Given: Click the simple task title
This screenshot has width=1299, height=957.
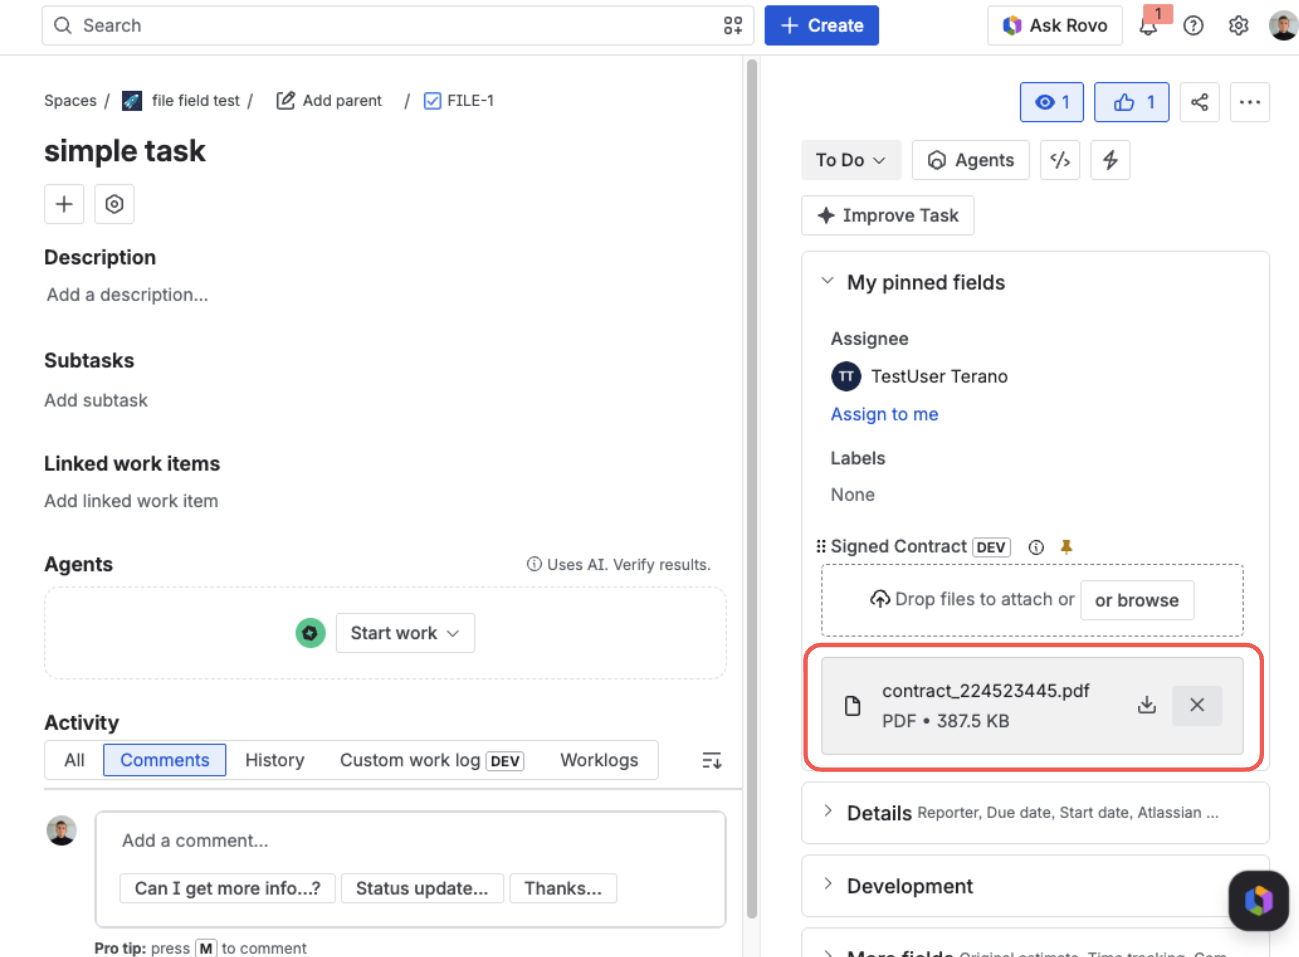Looking at the screenshot, I should pos(125,151).
